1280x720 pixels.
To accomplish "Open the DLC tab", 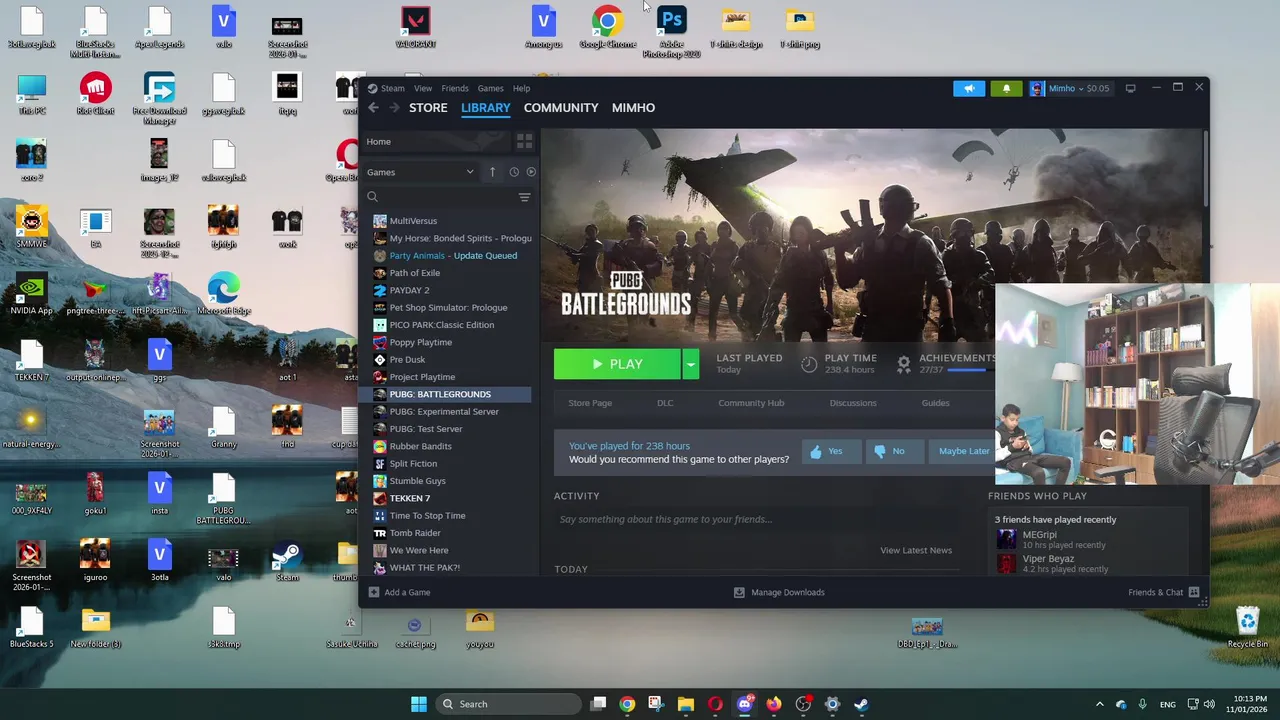I will [665, 403].
